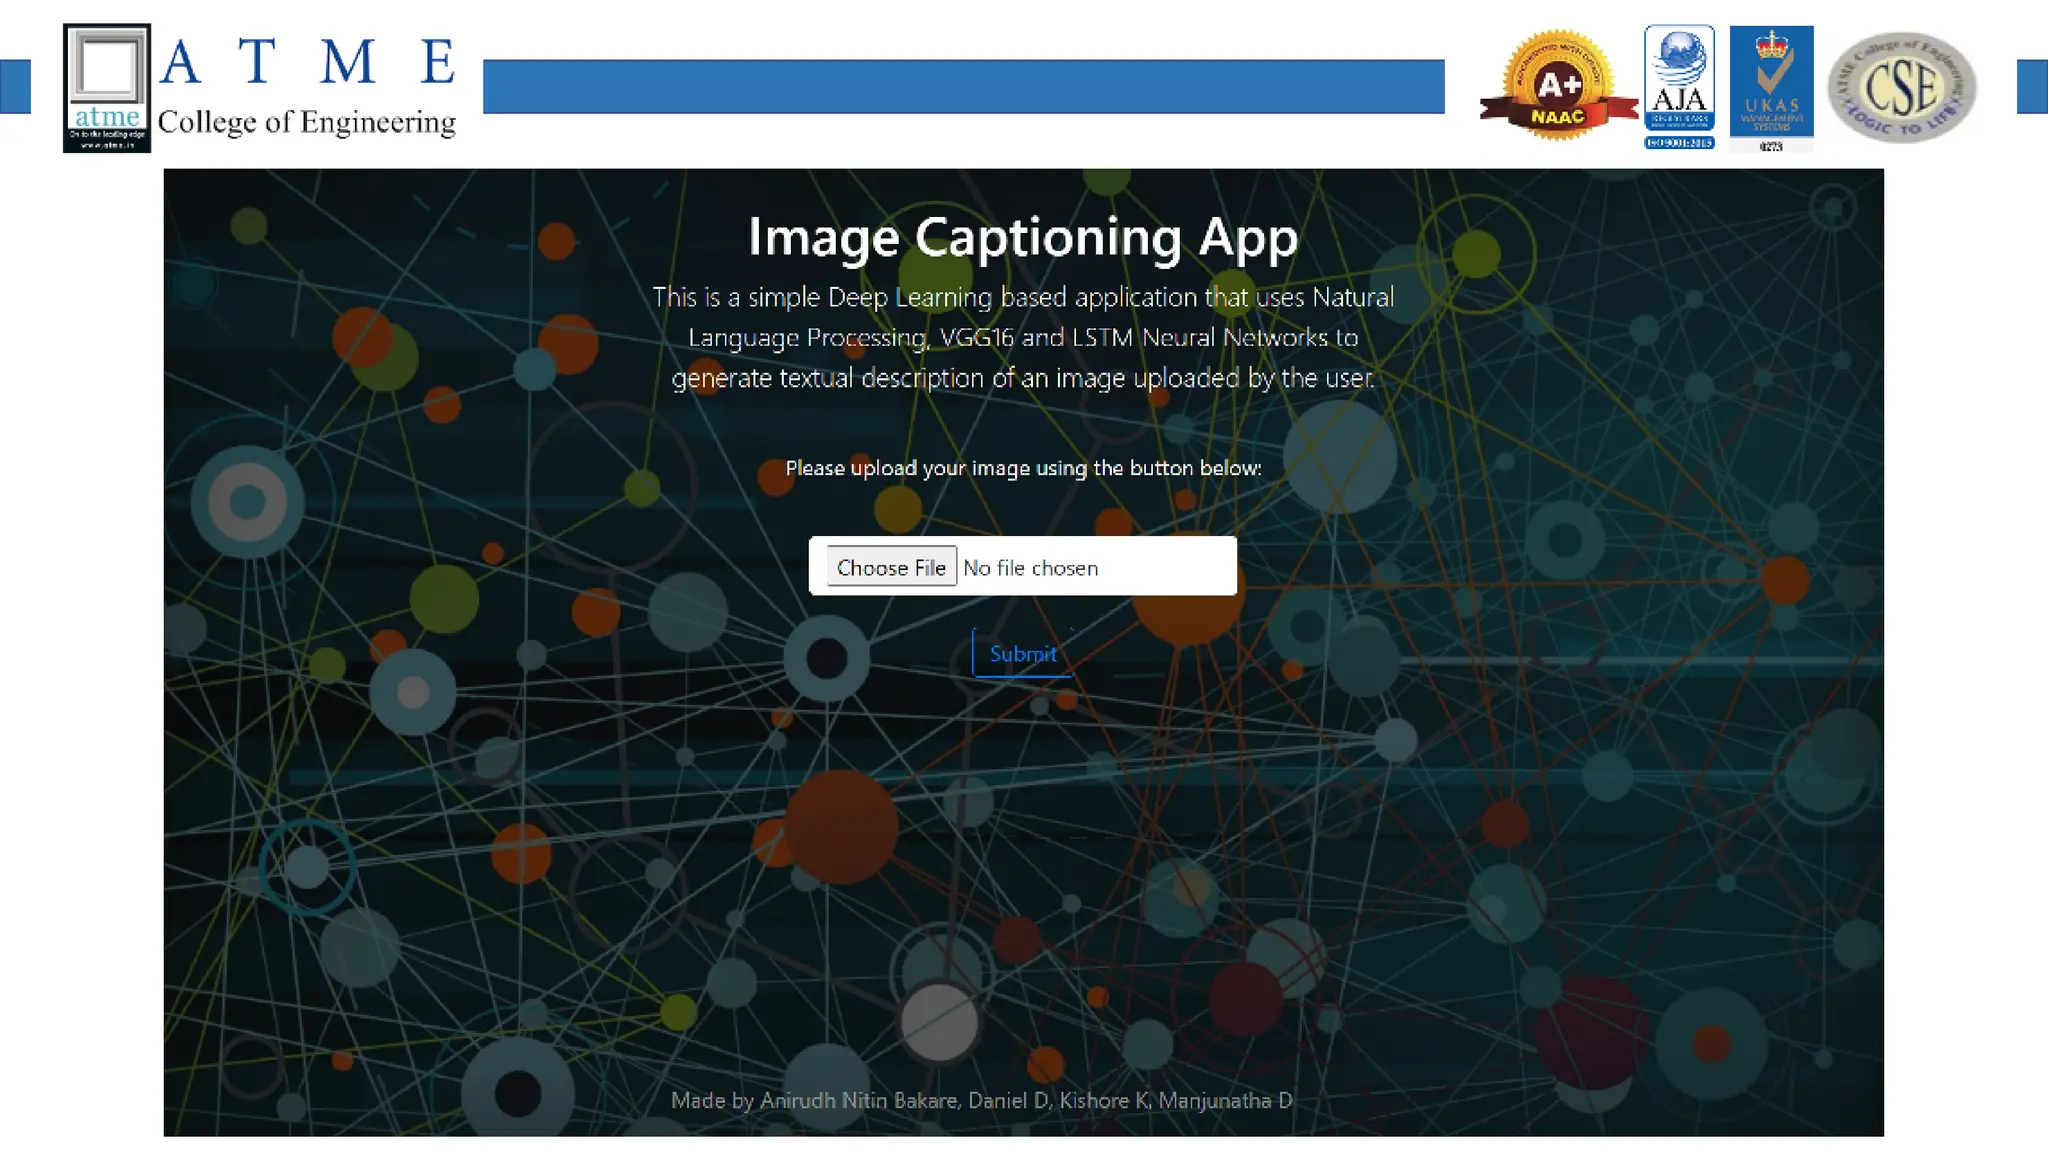
Task: Click the ISO 9001:2015 label under AJA
Action: coord(1679,143)
